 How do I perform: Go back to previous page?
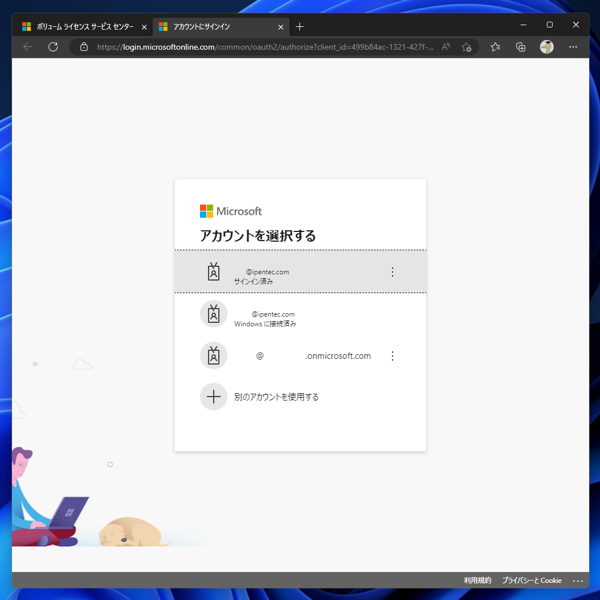click(28, 47)
